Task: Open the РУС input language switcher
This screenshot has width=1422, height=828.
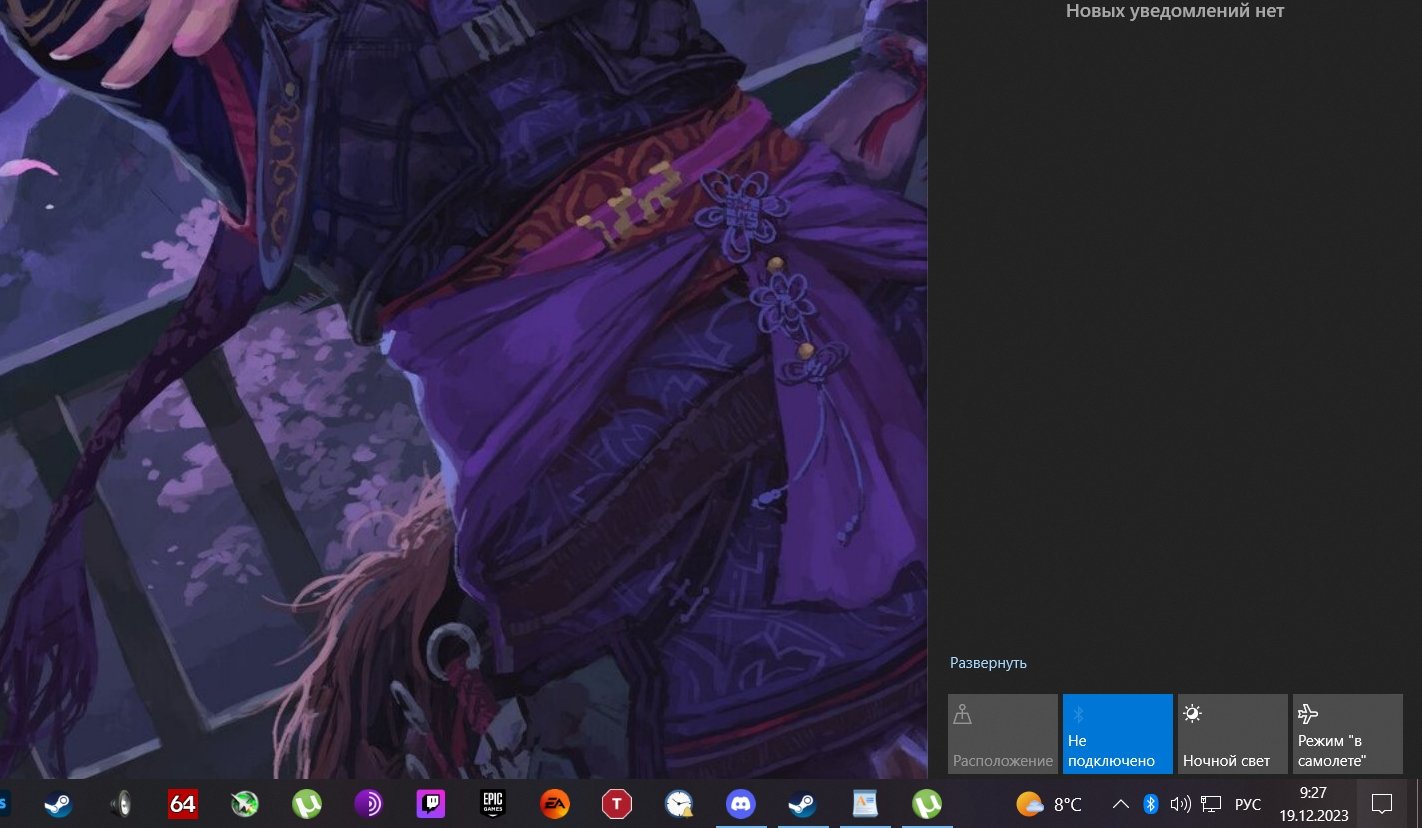Action: point(1248,804)
